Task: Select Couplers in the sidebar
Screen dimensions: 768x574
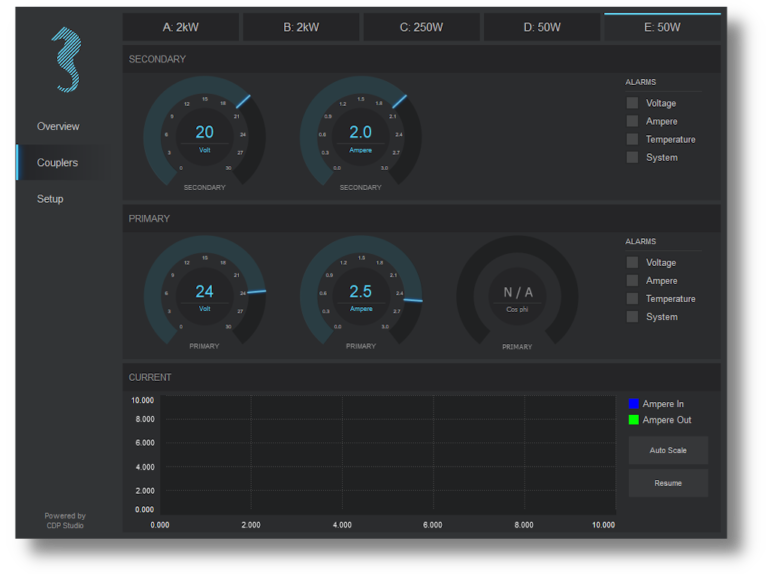Action: [58, 163]
